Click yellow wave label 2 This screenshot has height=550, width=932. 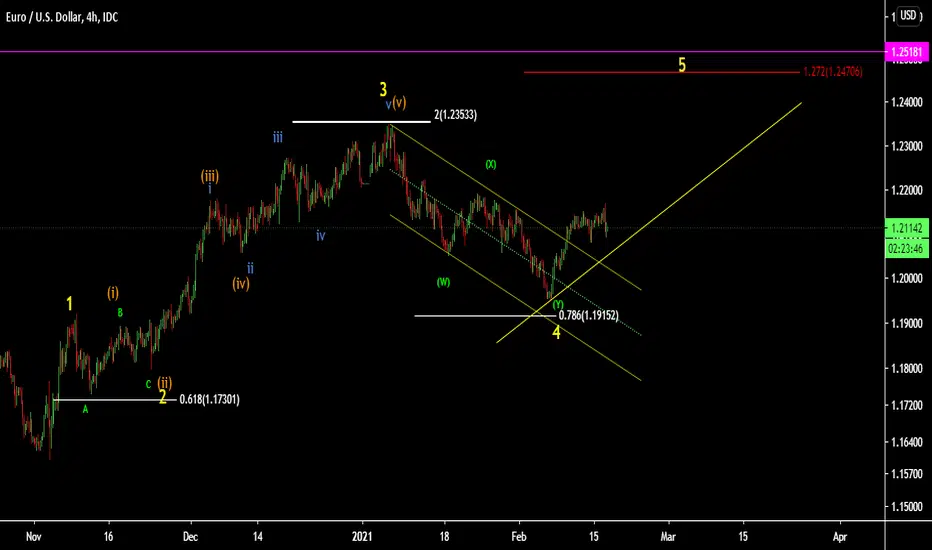pos(162,397)
